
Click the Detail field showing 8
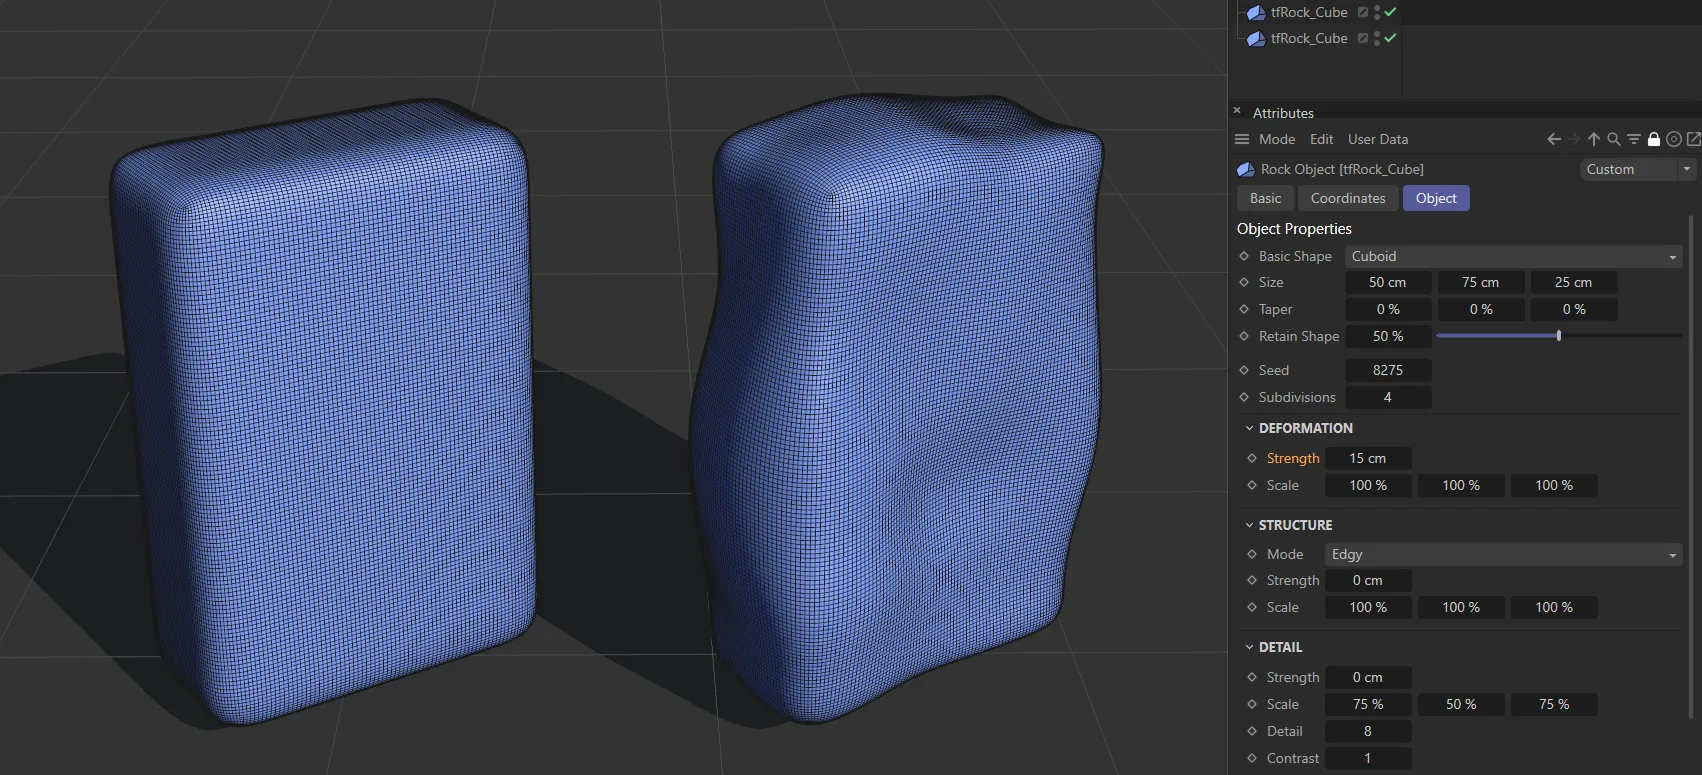pyautogui.click(x=1368, y=731)
